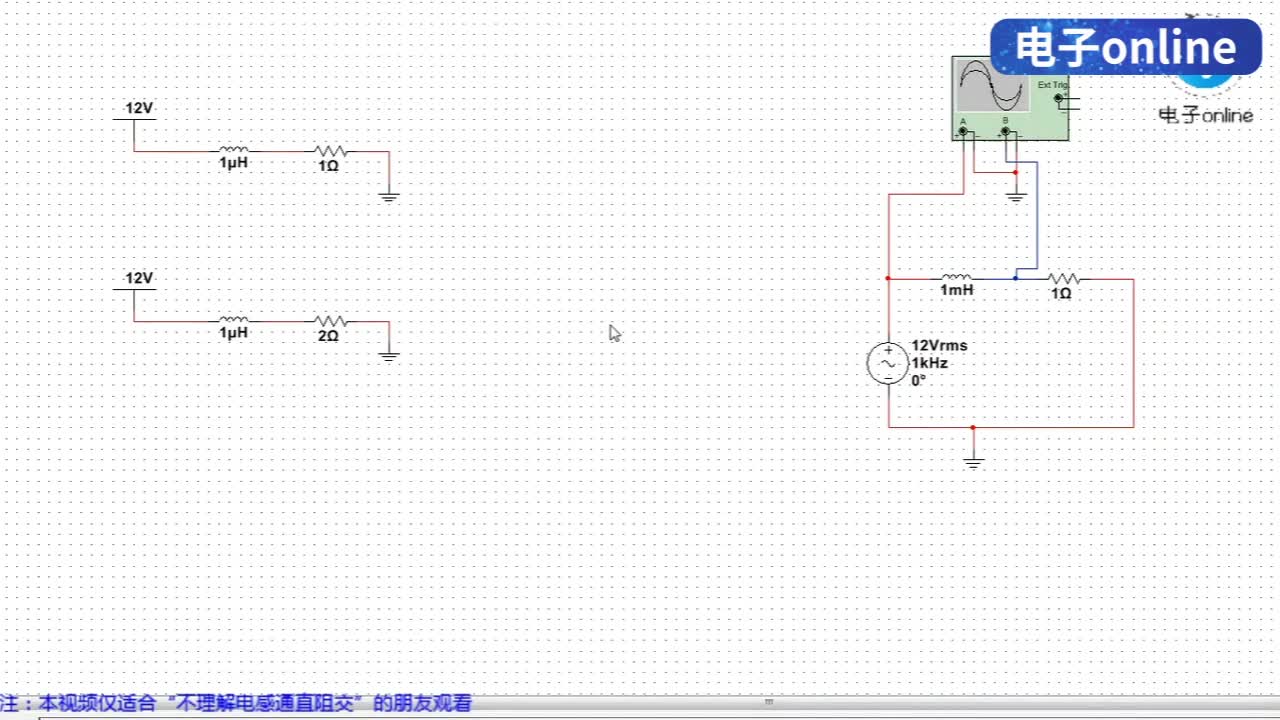Select the ground symbol wired to the oscilloscope
Image resolution: width=1280 pixels, height=720 pixels.
1016,195
